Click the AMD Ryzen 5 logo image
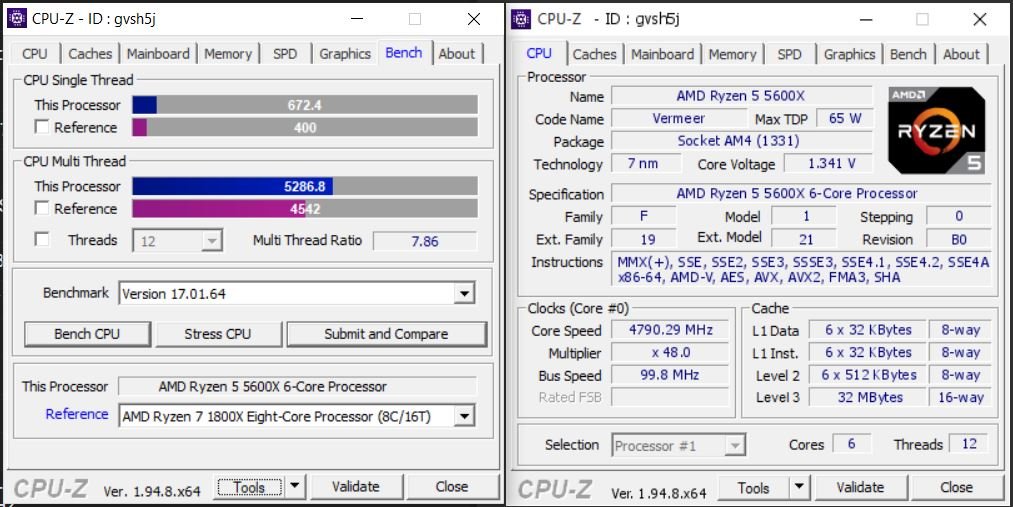 pos(937,130)
